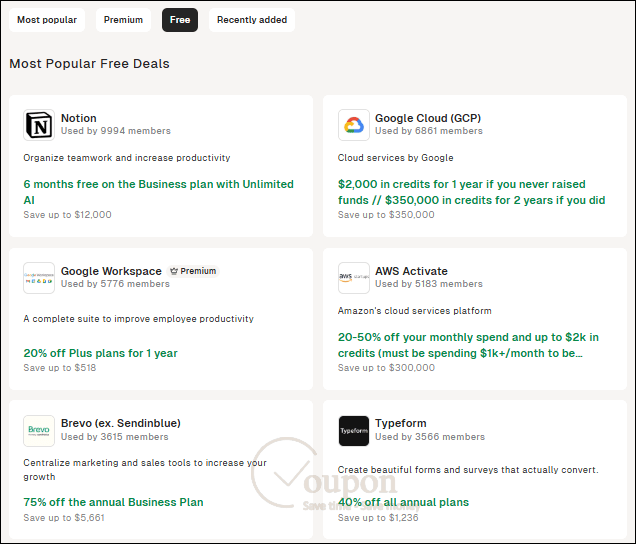Click the Google Cloud logo icon

(354, 125)
